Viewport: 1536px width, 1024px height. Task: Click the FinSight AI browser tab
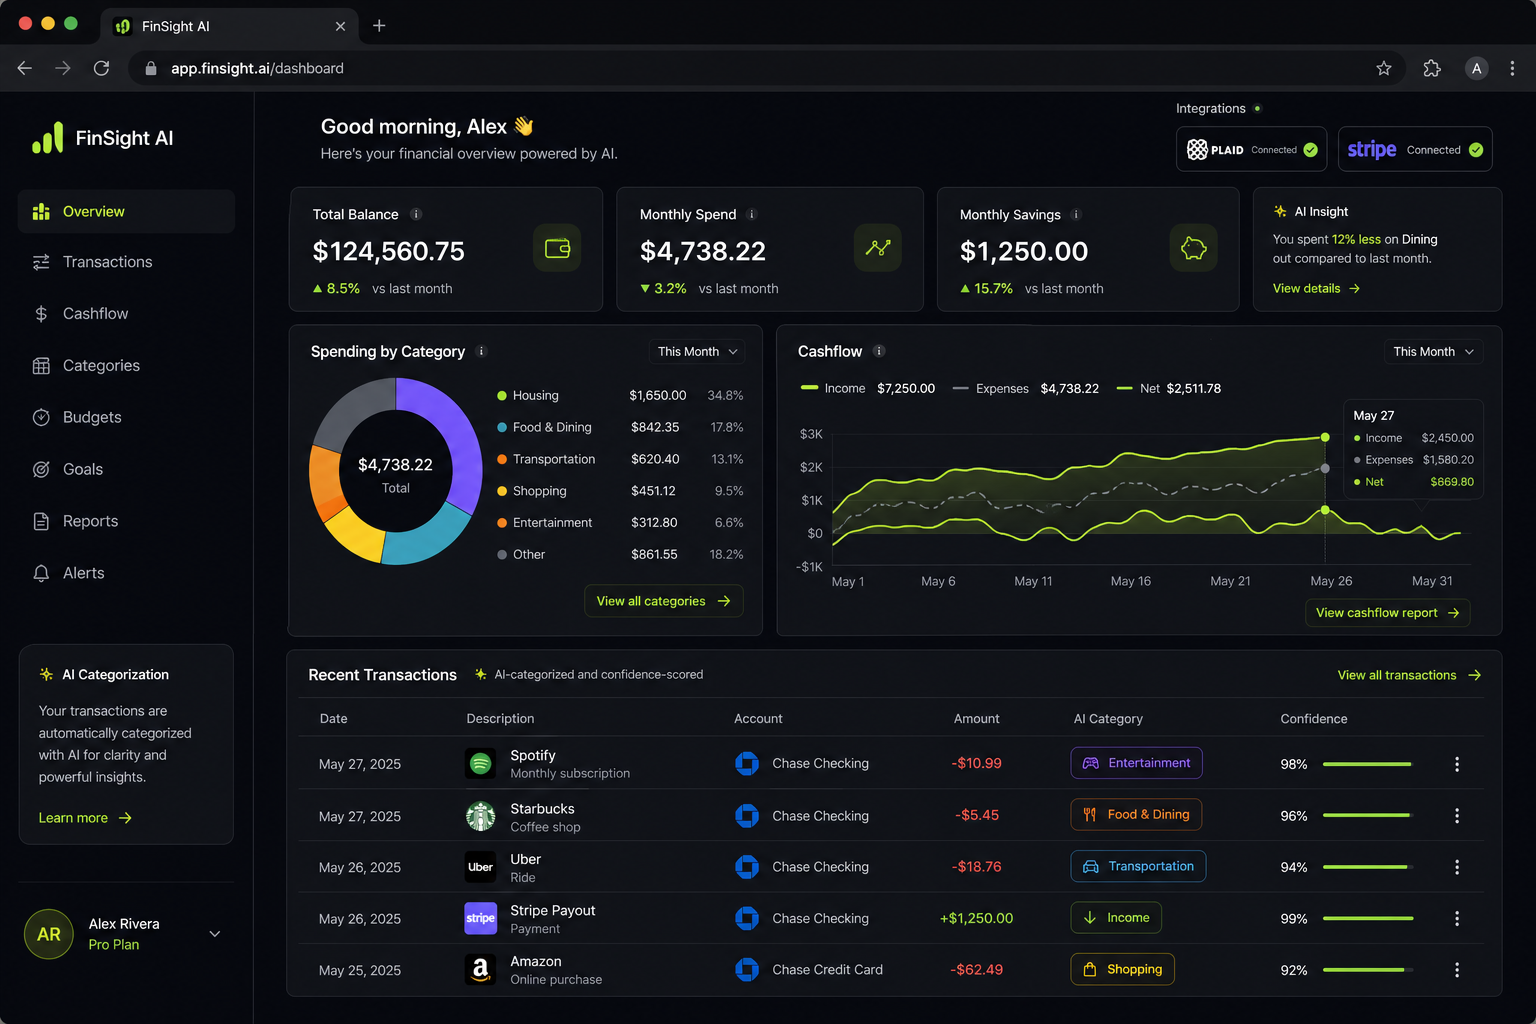click(x=230, y=26)
